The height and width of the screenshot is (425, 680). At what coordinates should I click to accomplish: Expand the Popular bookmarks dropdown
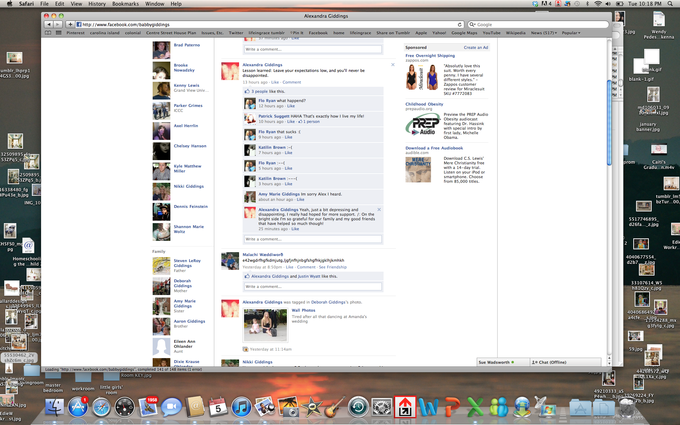click(x=571, y=33)
